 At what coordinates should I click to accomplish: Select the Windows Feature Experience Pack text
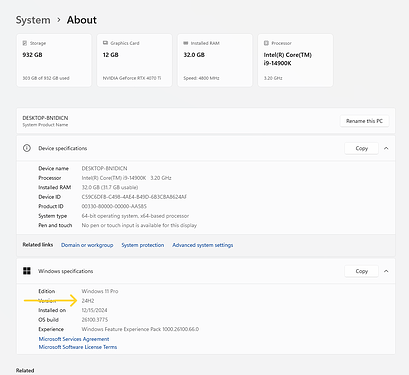140,329
